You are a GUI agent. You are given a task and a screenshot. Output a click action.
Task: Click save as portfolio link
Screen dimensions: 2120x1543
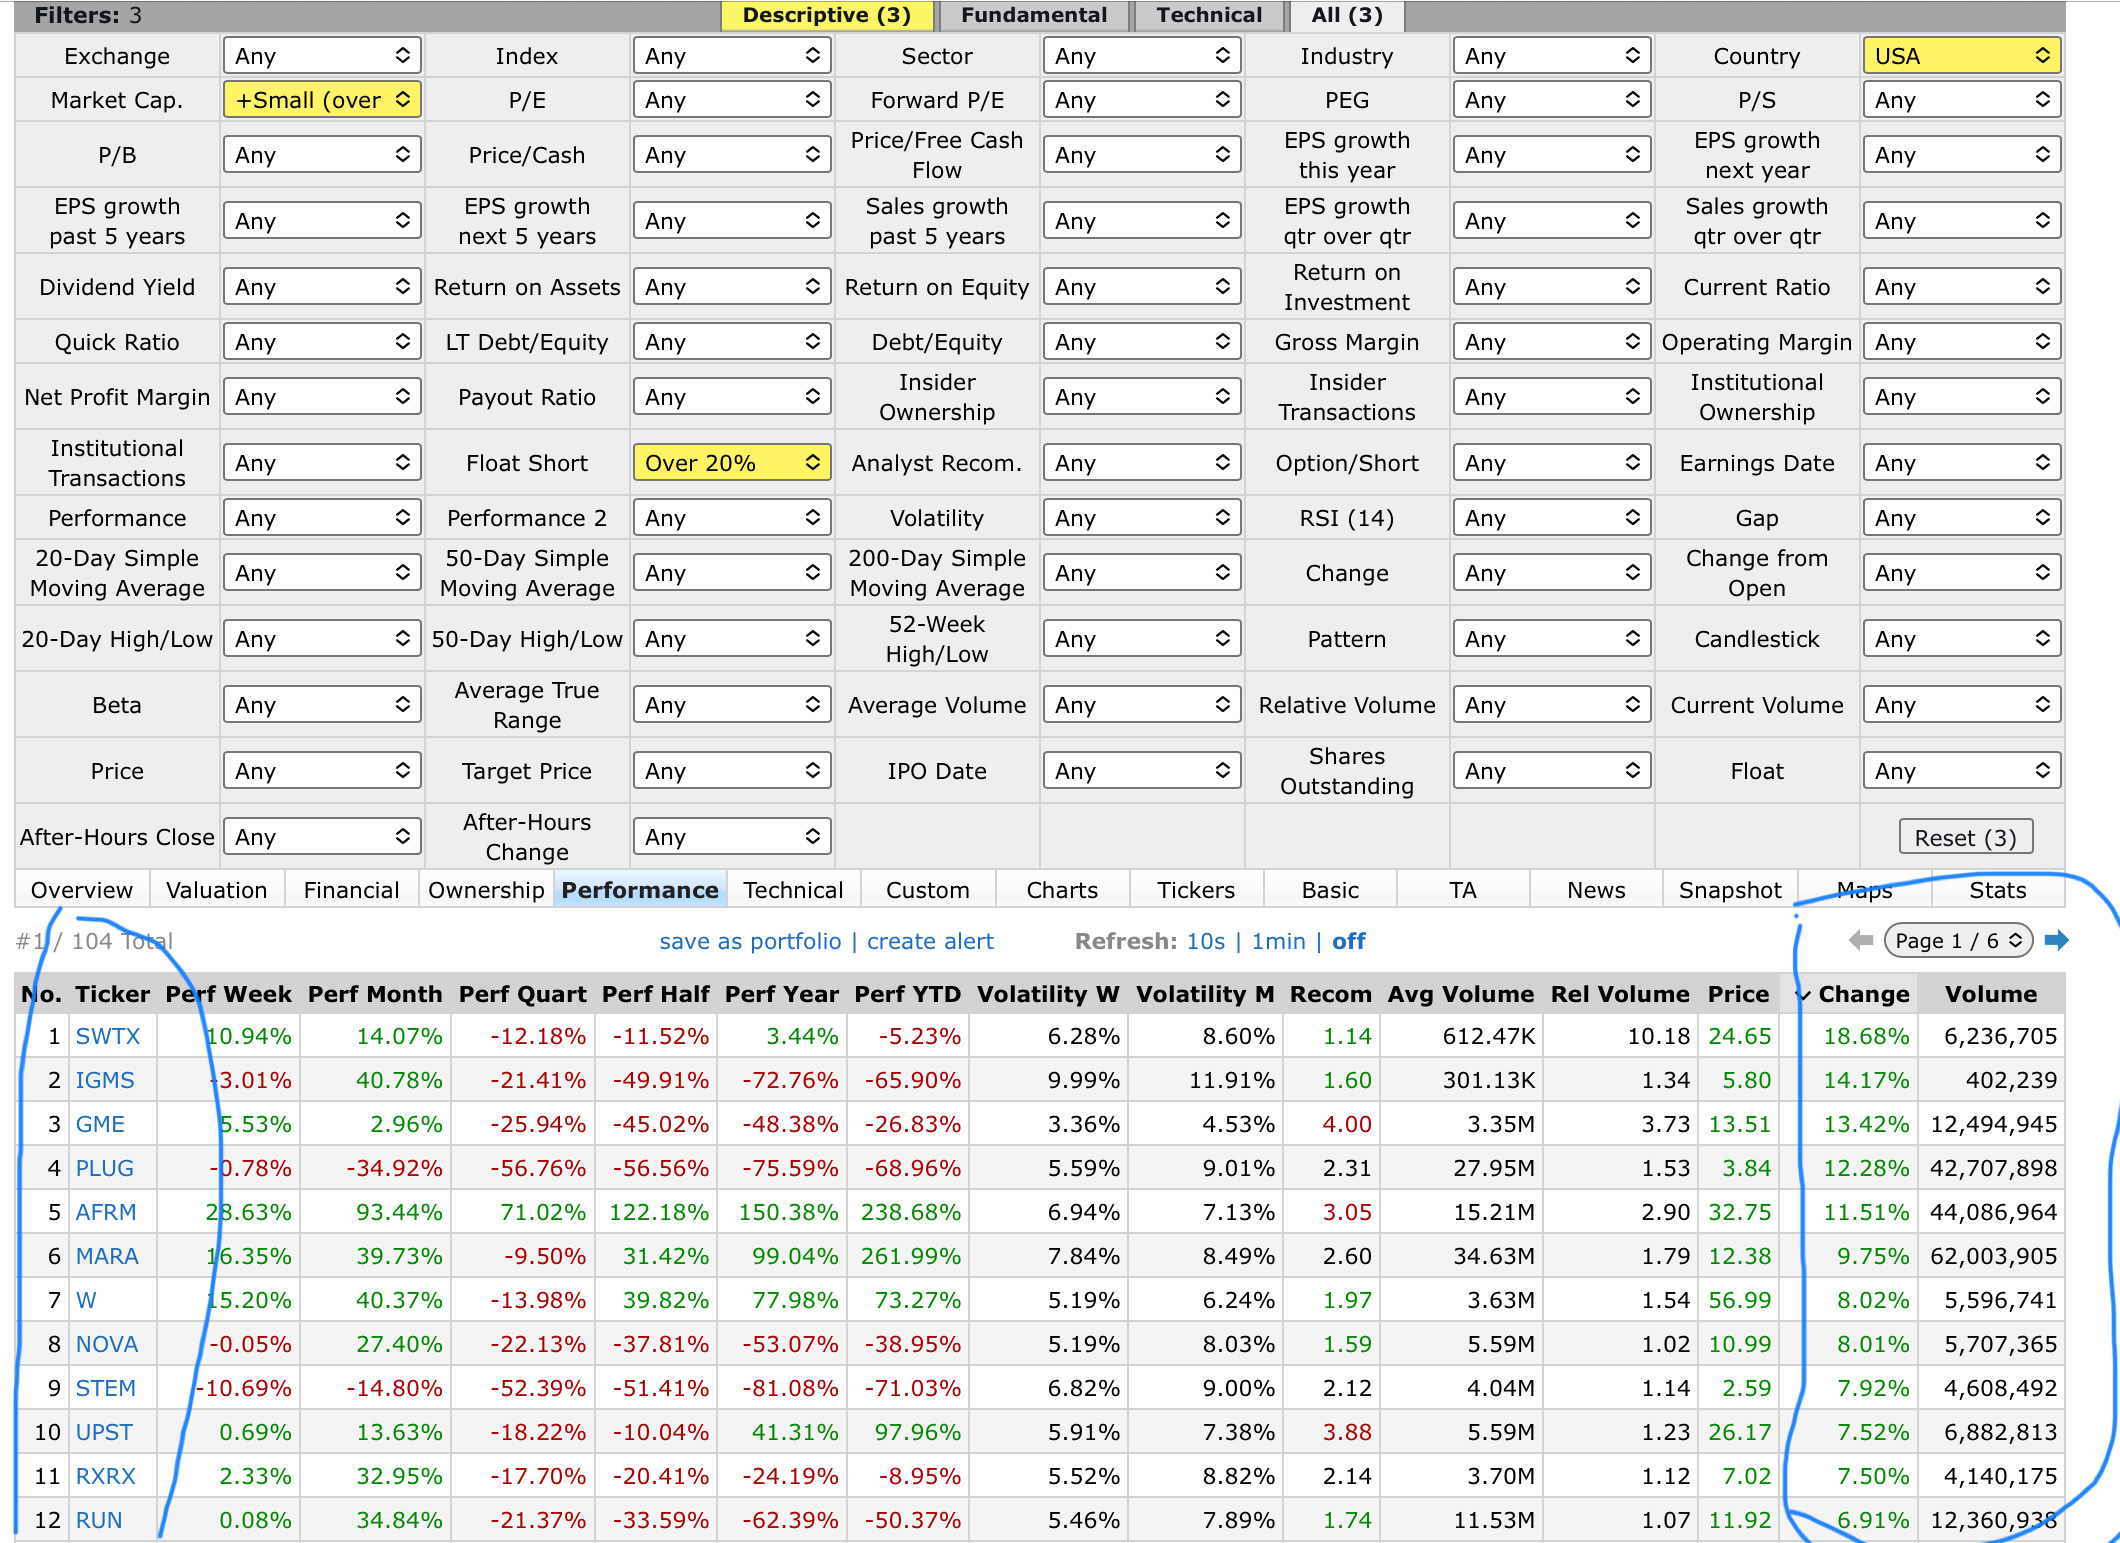click(x=750, y=941)
